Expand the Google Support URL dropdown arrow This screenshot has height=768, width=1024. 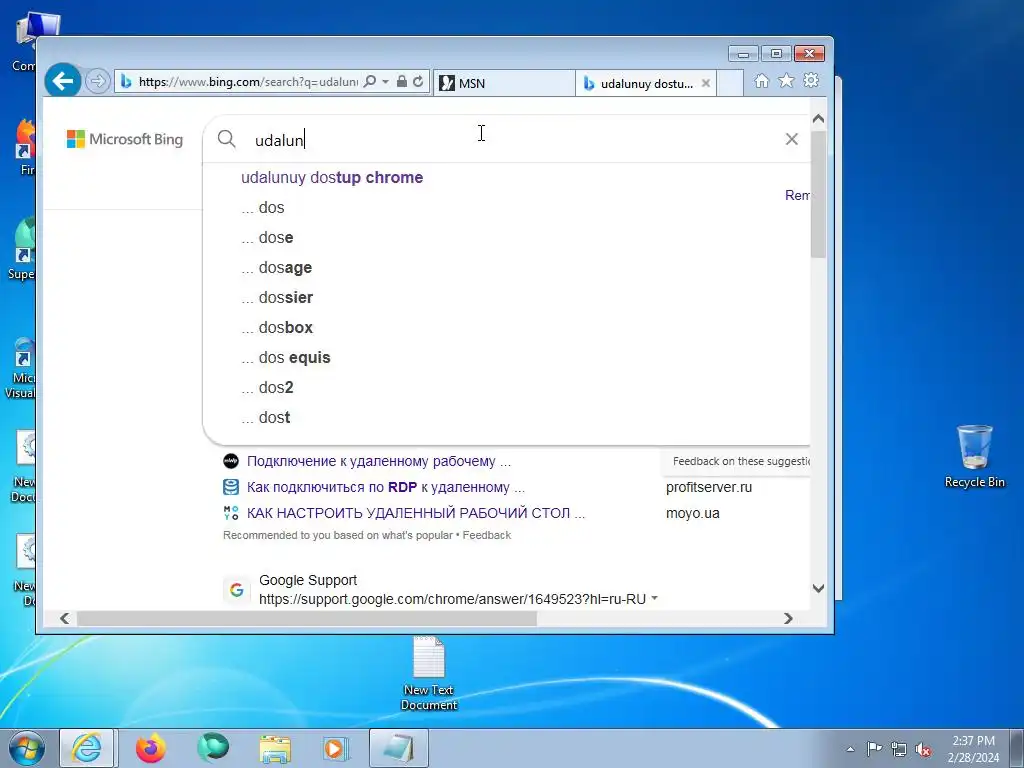click(x=654, y=598)
